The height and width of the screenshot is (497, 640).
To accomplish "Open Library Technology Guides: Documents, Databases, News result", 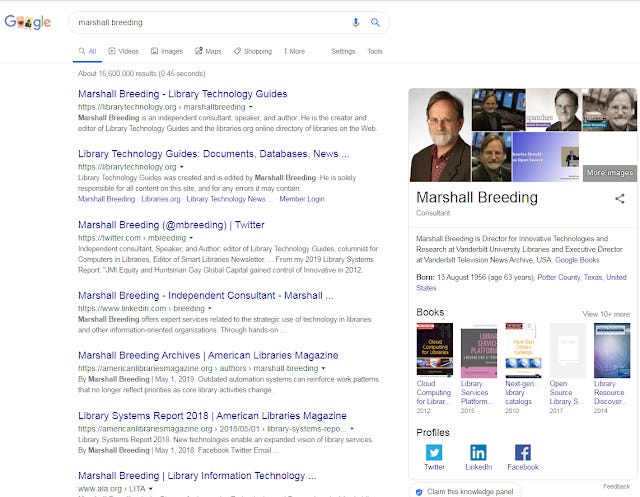I will tap(213, 154).
